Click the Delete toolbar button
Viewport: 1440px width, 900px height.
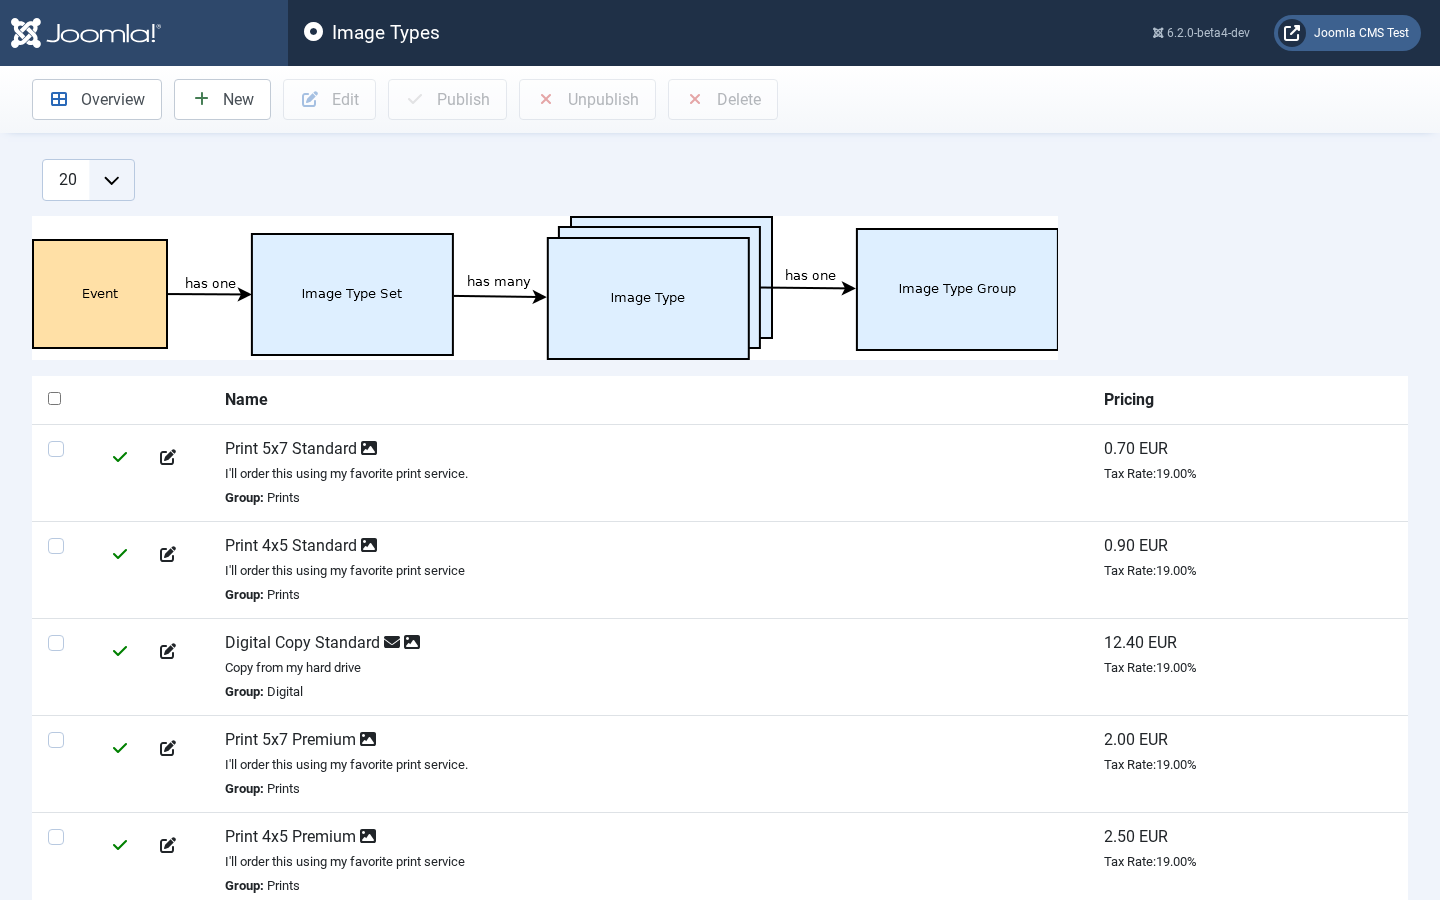723,100
